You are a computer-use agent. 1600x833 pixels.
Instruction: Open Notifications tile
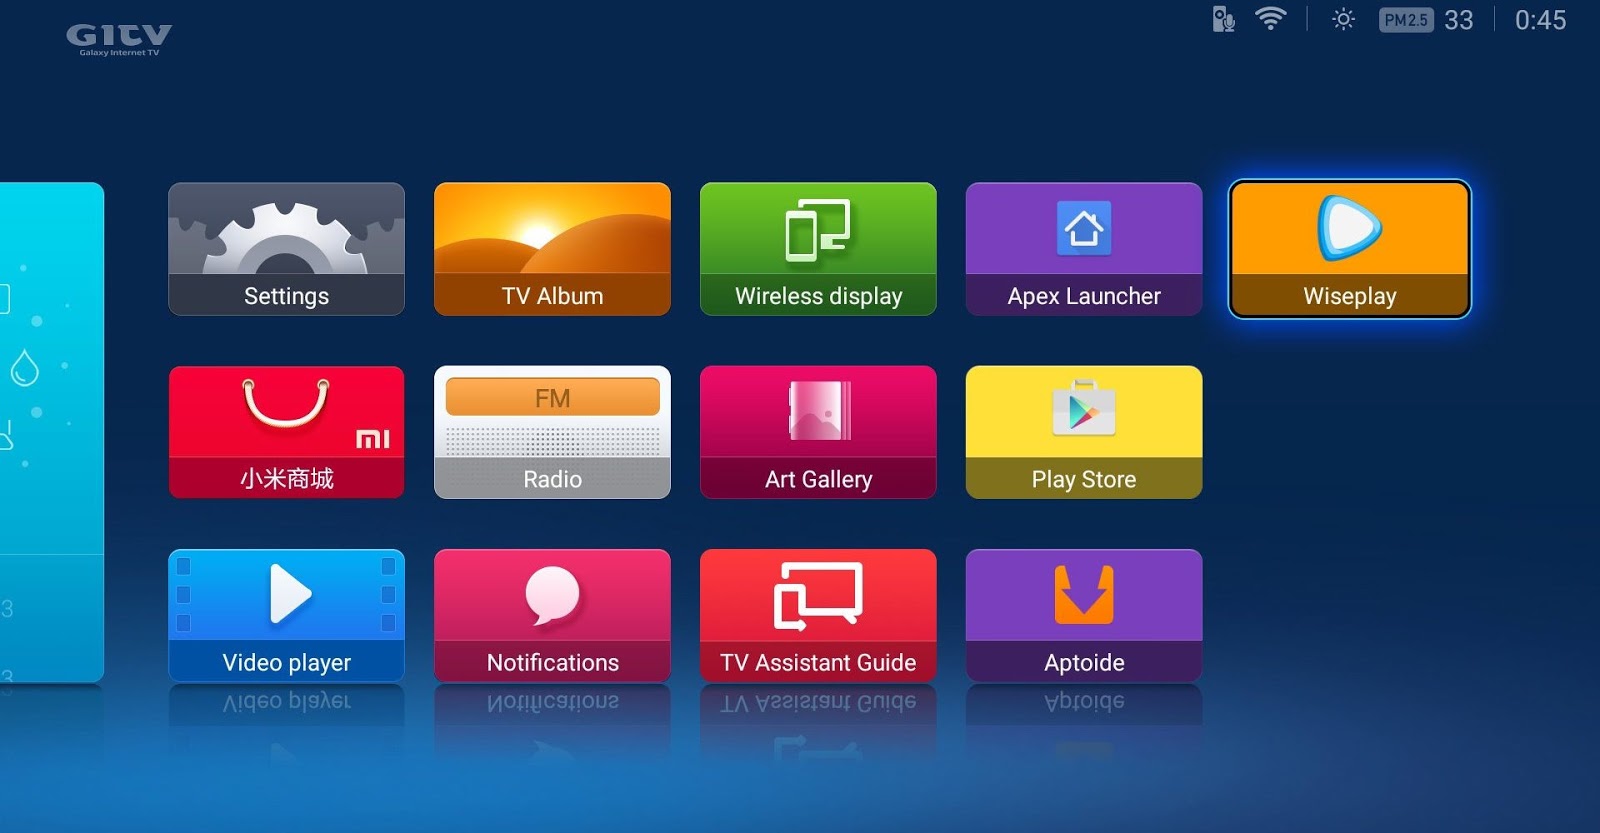(552, 616)
